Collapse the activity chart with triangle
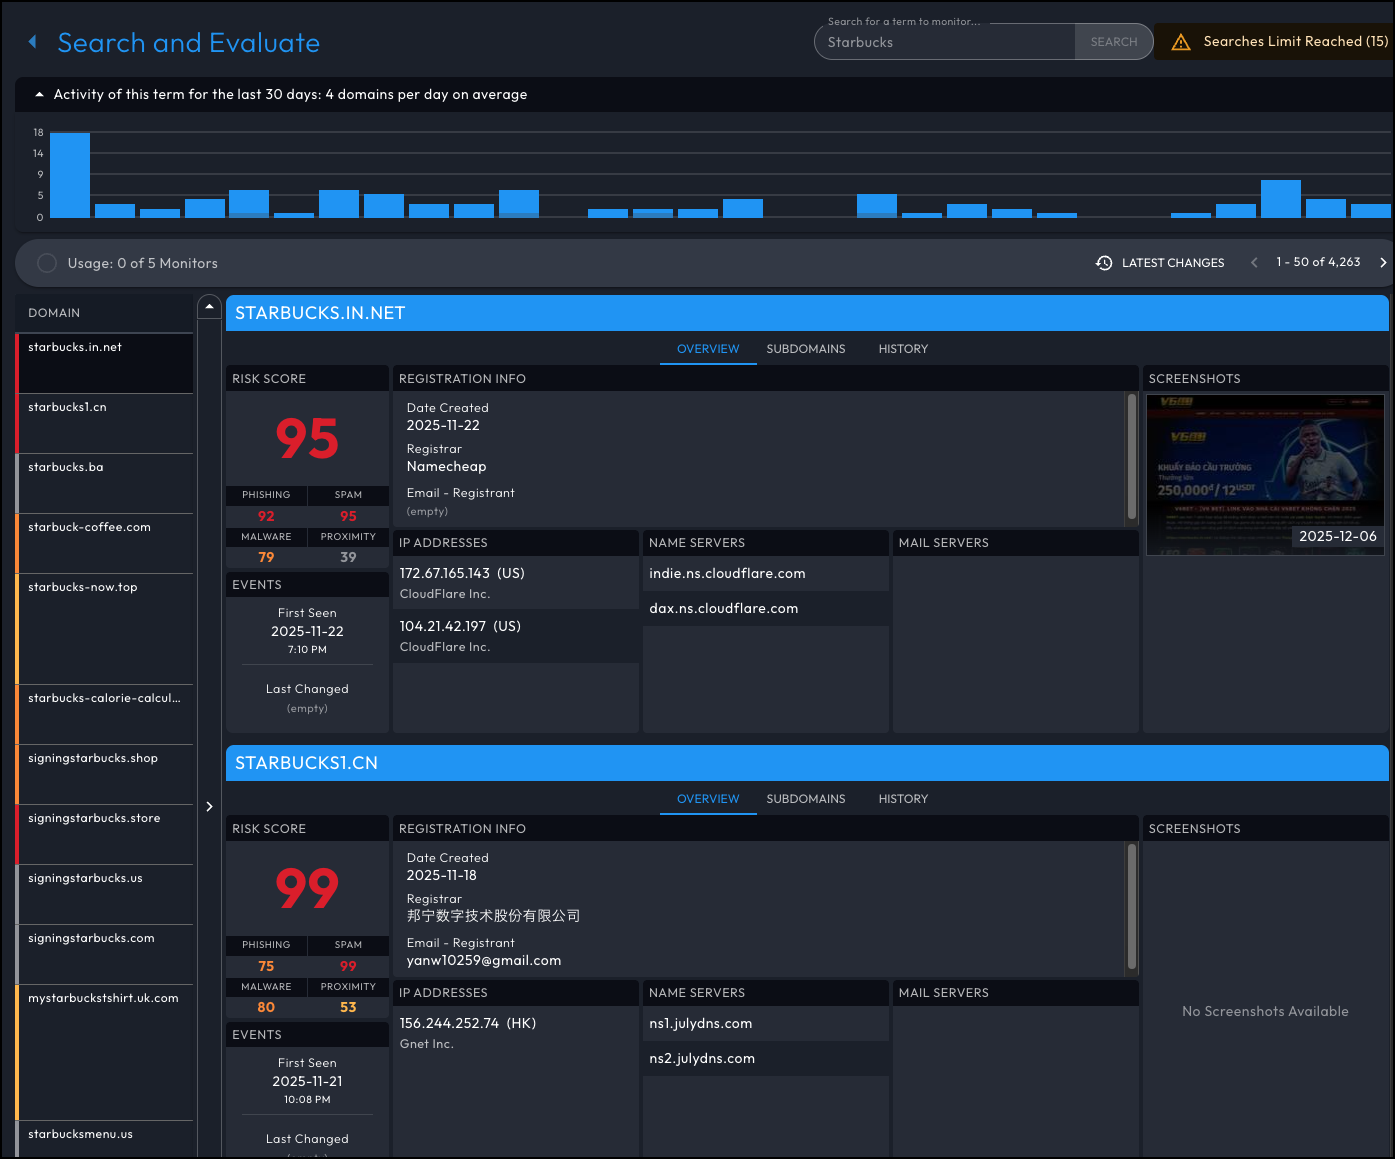The width and height of the screenshot is (1395, 1159). pos(39,95)
